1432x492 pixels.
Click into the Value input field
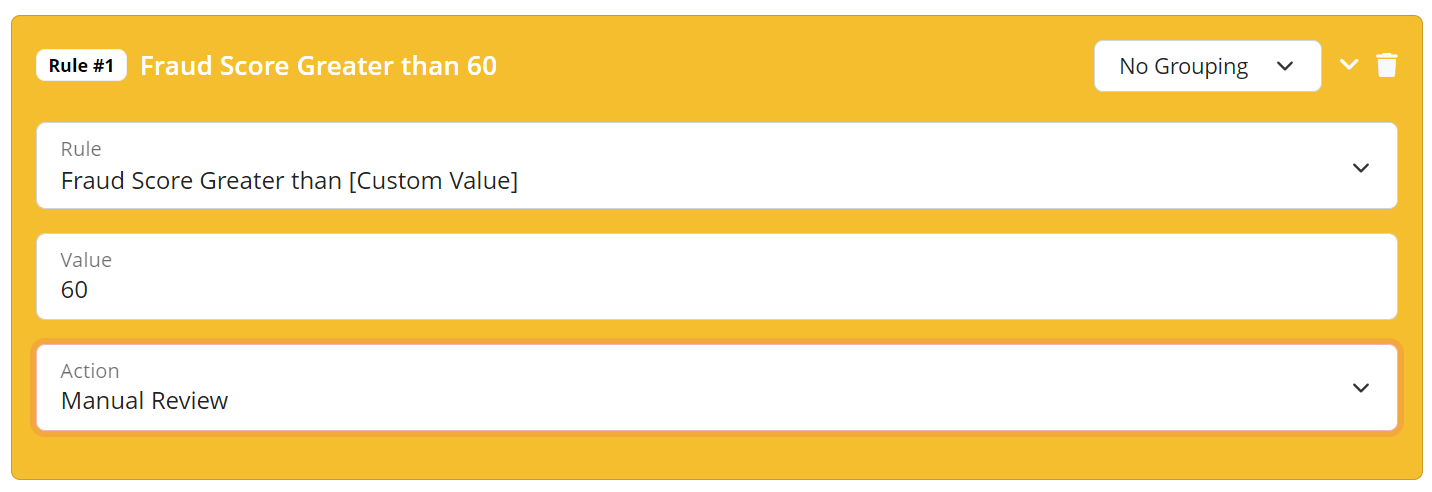pyautogui.click(x=717, y=277)
